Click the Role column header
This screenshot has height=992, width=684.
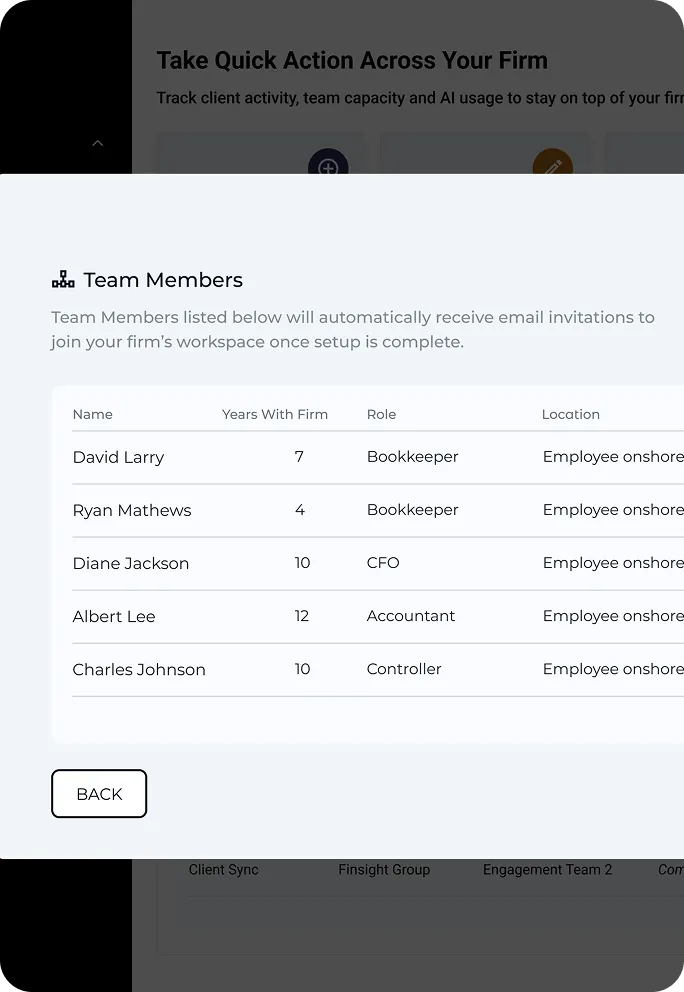point(382,414)
